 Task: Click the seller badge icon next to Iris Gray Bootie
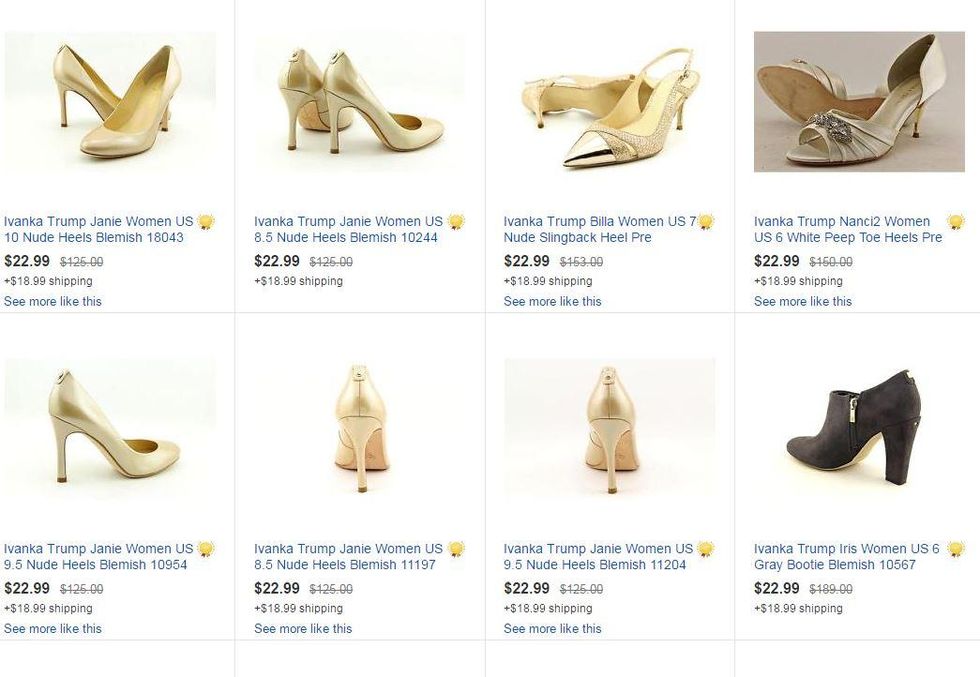pyautogui.click(x=956, y=549)
